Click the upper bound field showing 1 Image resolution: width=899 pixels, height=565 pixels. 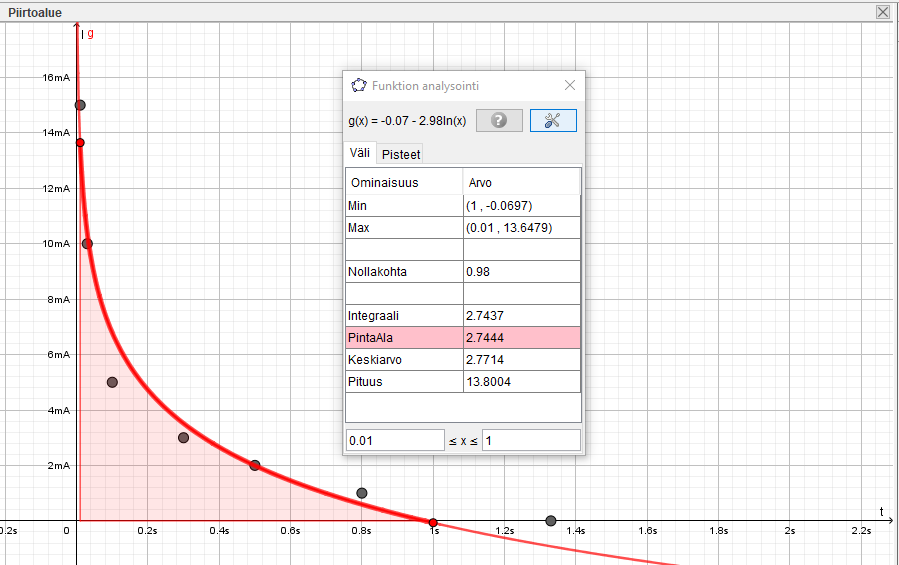(530, 440)
